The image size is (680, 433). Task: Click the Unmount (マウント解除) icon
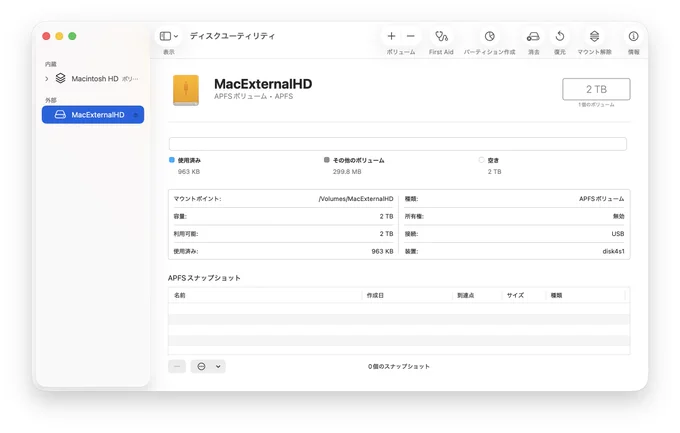pyautogui.click(x=594, y=36)
